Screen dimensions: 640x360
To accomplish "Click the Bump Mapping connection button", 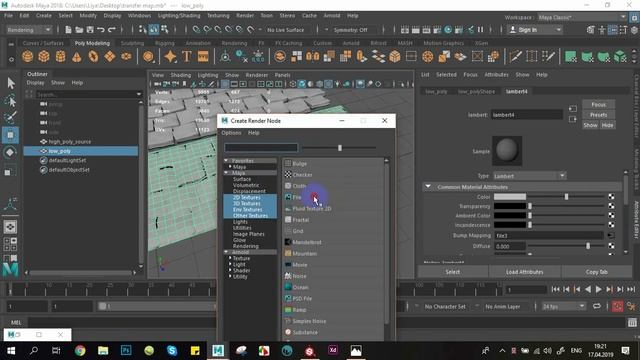I will coord(611,236).
